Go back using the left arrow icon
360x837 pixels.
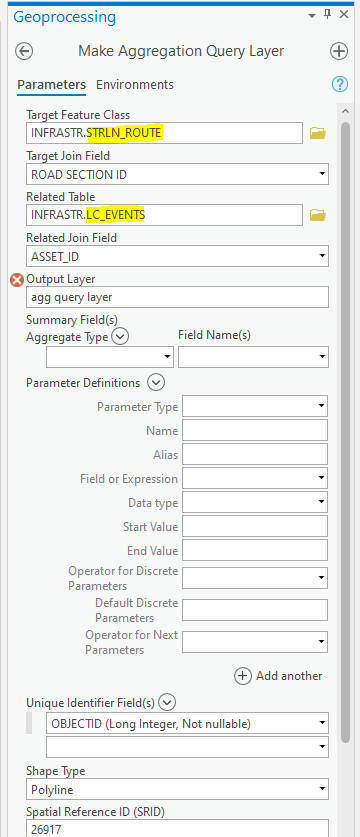pos(25,51)
